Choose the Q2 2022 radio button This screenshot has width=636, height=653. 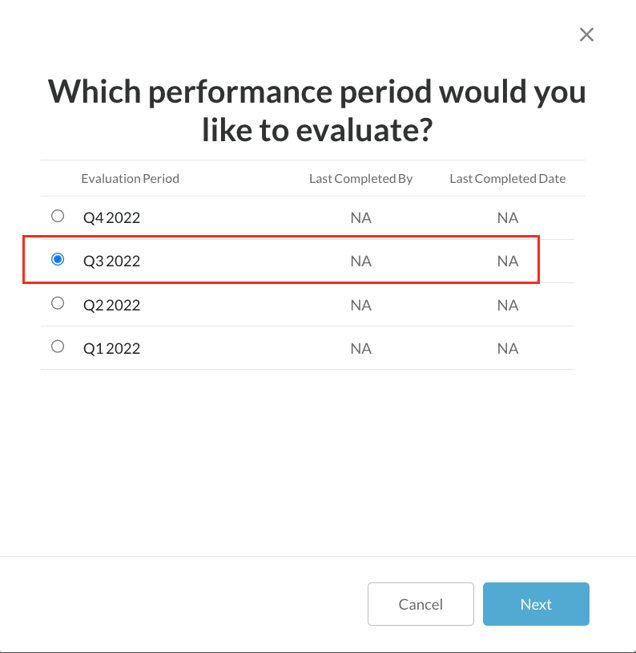(x=58, y=303)
